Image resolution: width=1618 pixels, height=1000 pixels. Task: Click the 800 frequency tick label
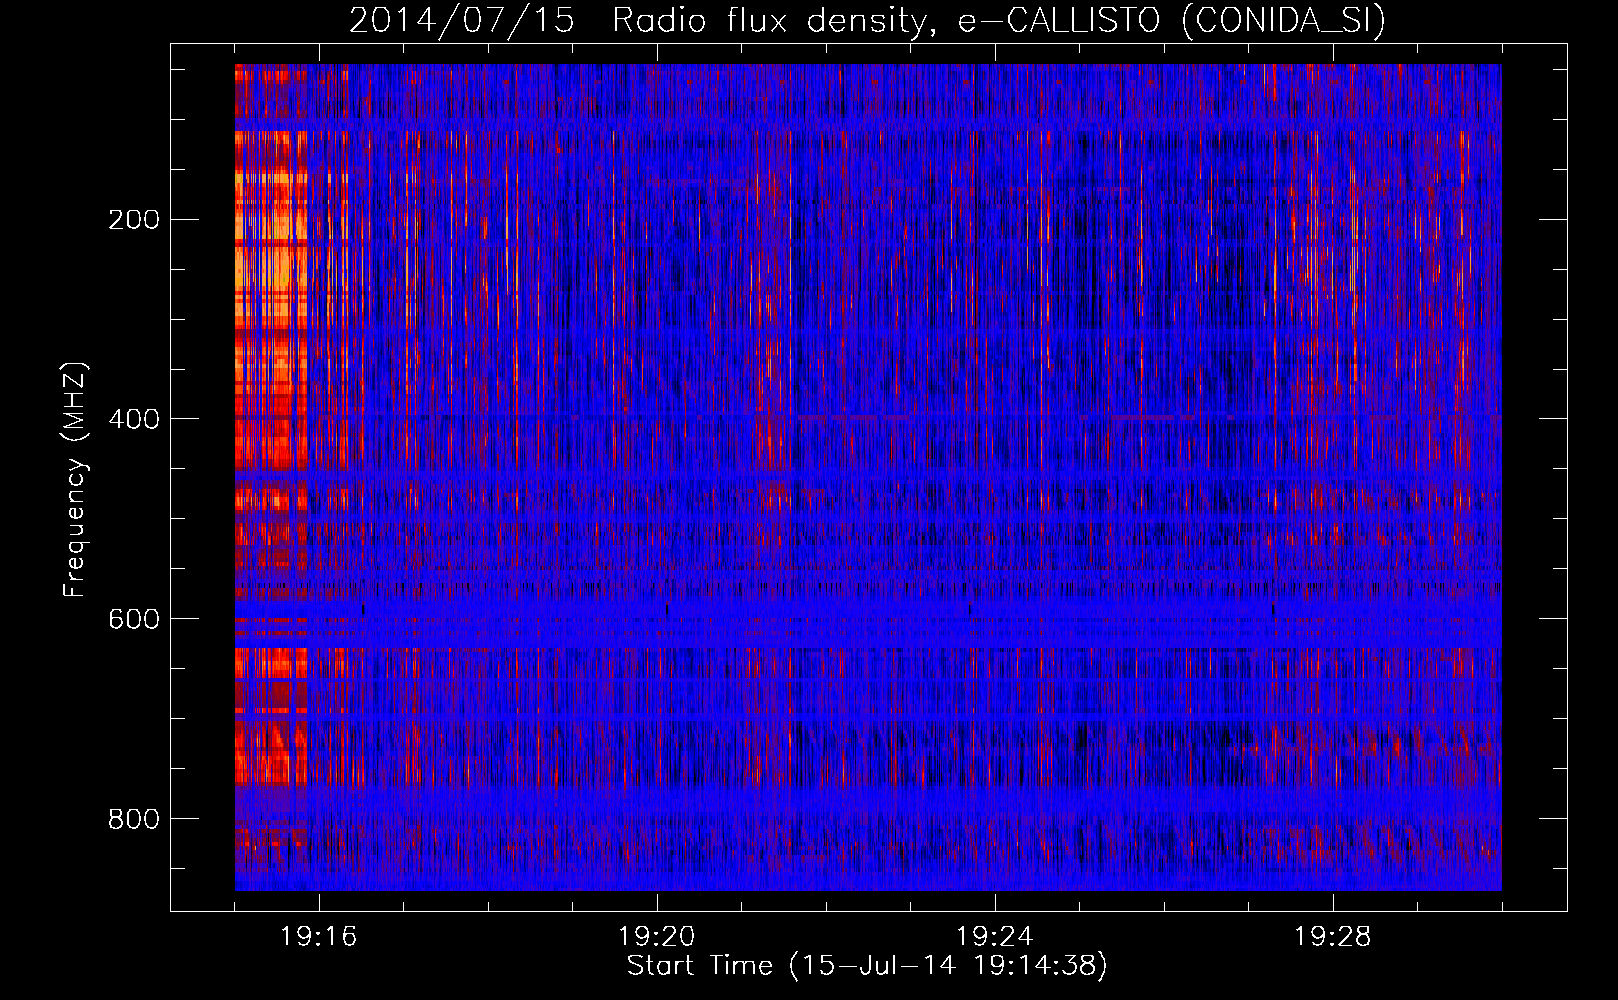134,819
